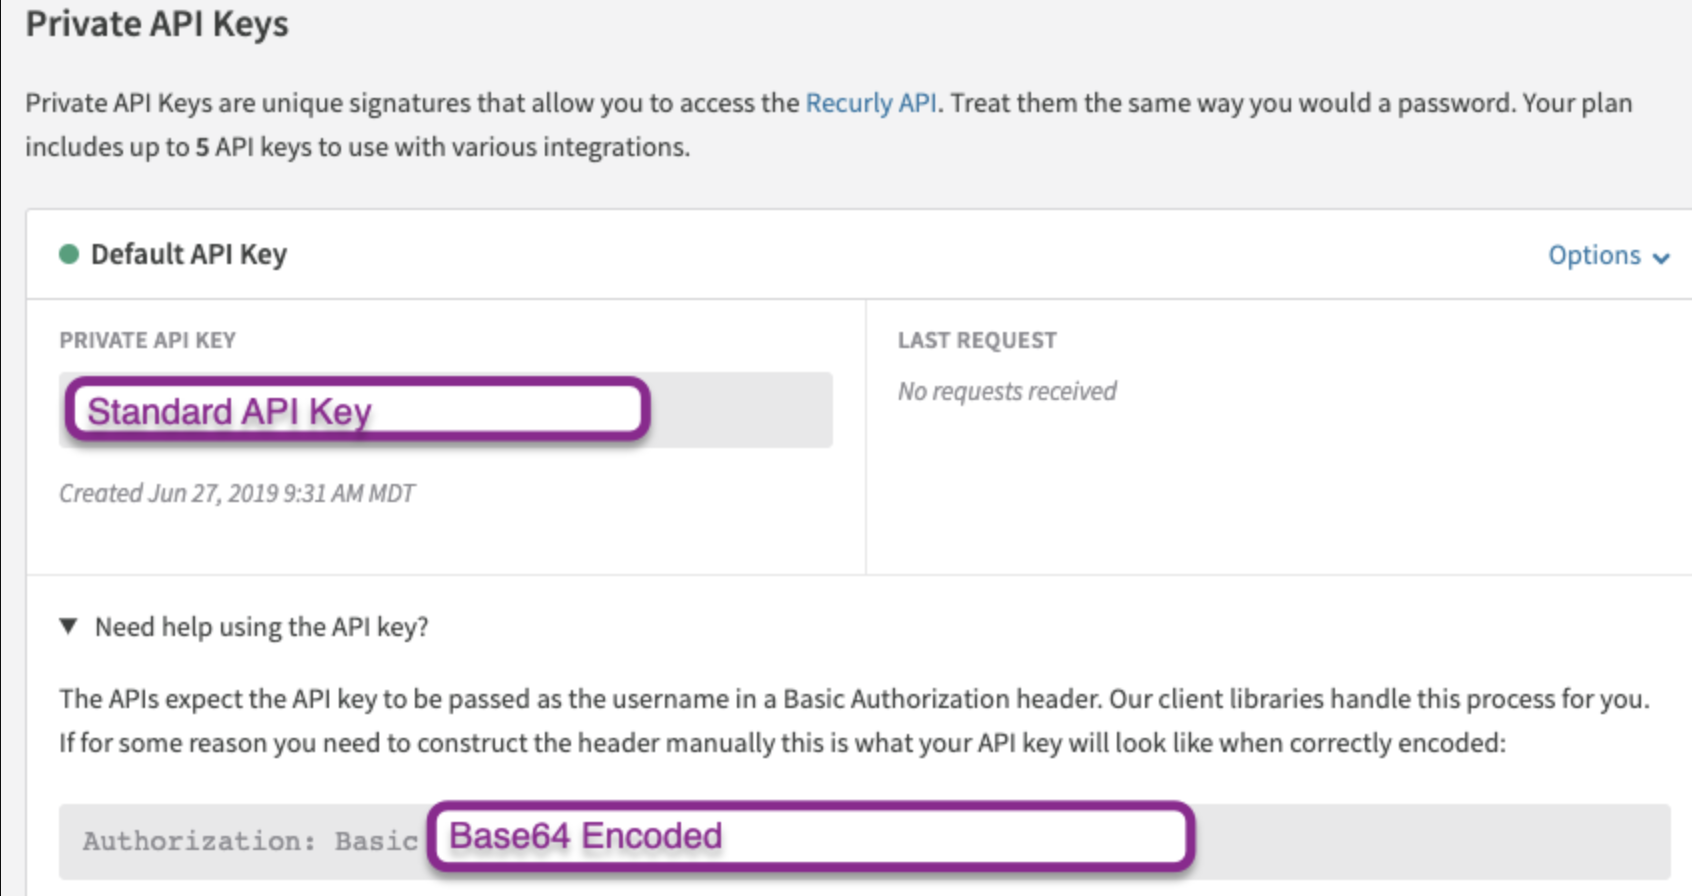The image size is (1692, 896).
Task: Click the bold '5' API keys limit
Action: coord(202,147)
